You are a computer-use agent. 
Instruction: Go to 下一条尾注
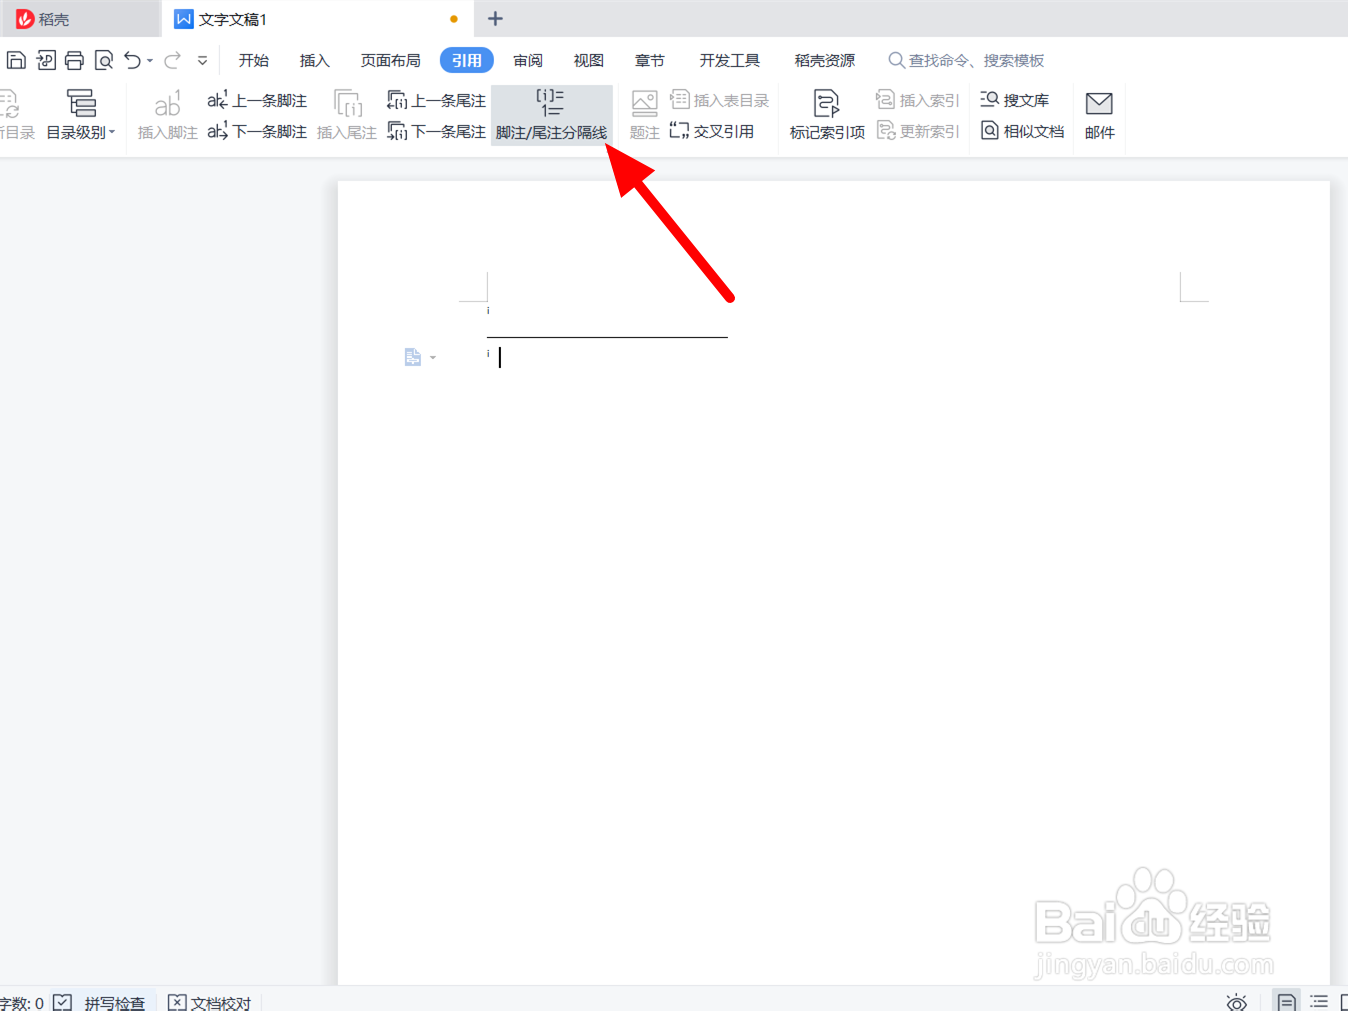(x=436, y=131)
